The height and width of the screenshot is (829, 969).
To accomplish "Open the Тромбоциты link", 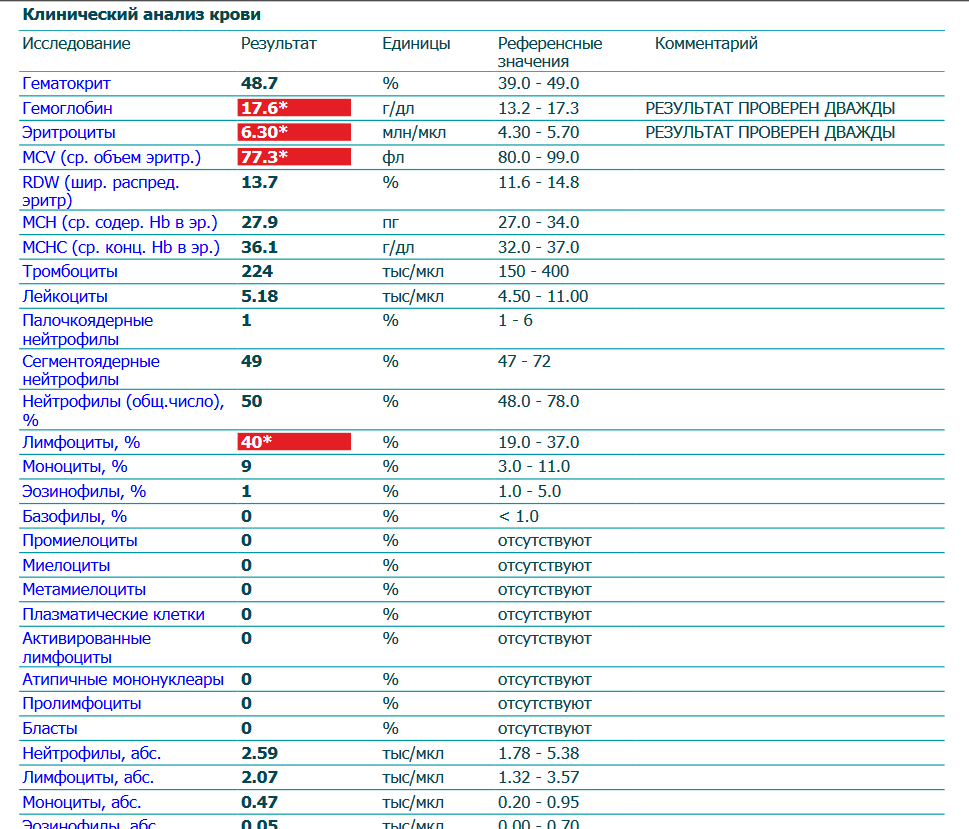I will click(70, 271).
